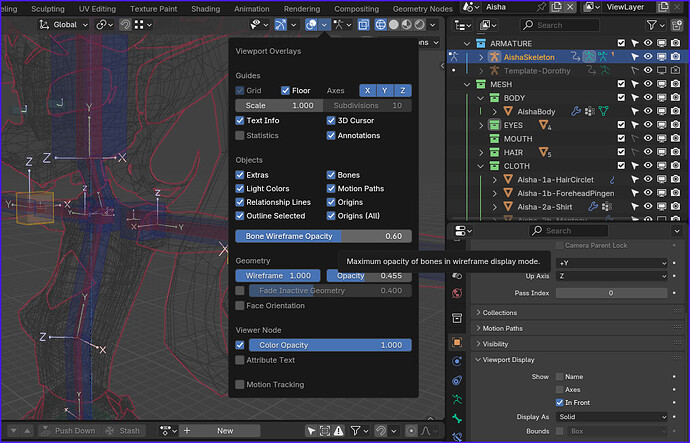Enable X-ray toggle in viewport header

(x=363, y=25)
